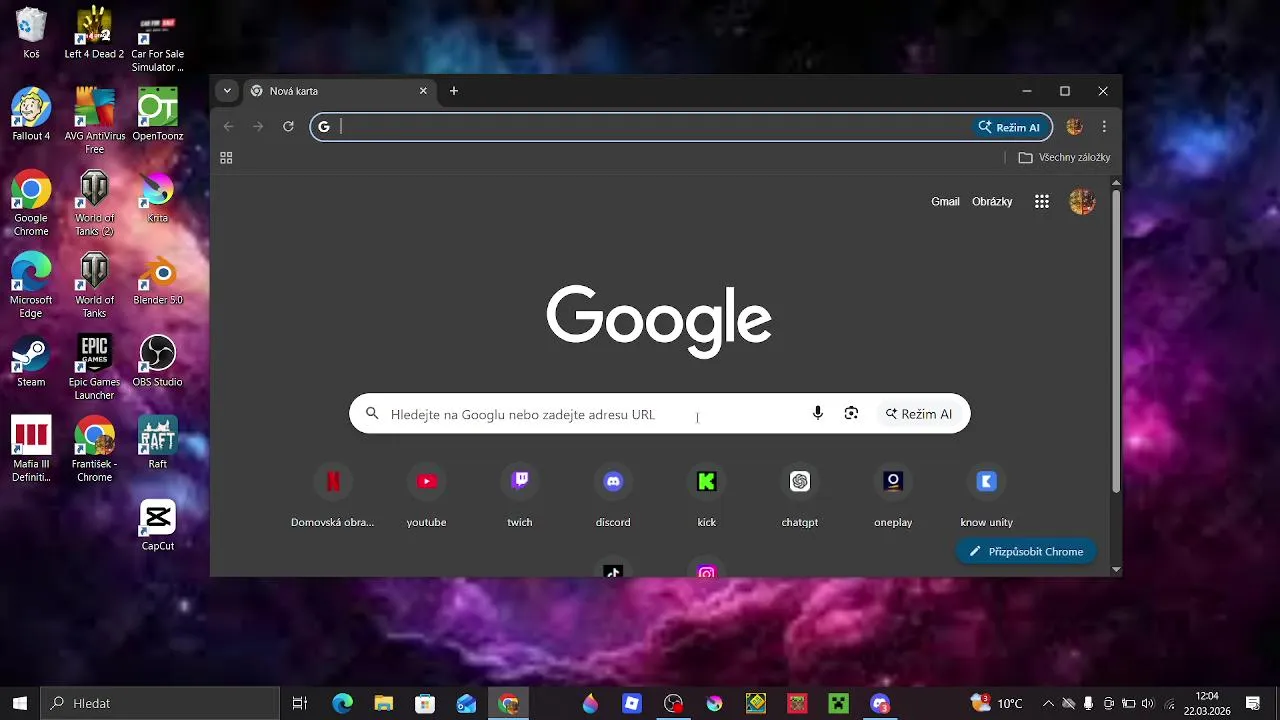Viewport: 1280px width, 720px height.
Task: Open the Chrome three-dot menu
Action: point(1104,127)
